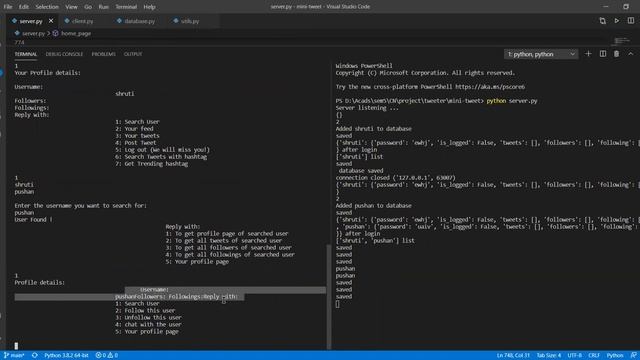Open the File menu

(x=8, y=7)
